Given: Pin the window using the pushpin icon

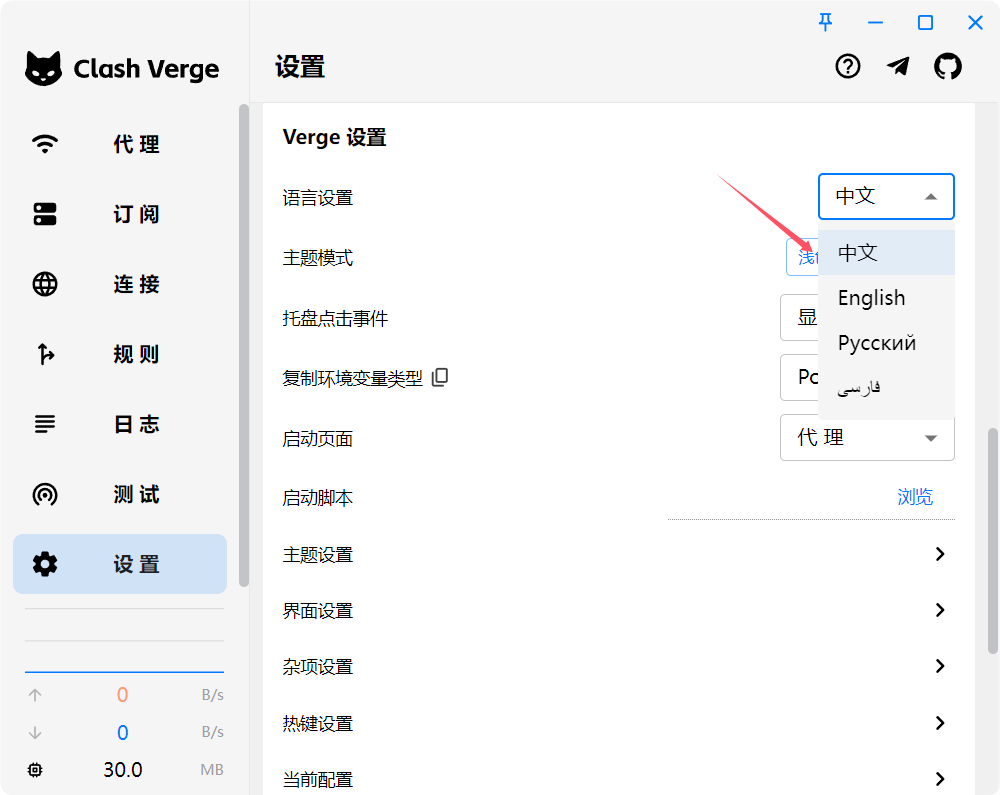Looking at the screenshot, I should pyautogui.click(x=825, y=22).
